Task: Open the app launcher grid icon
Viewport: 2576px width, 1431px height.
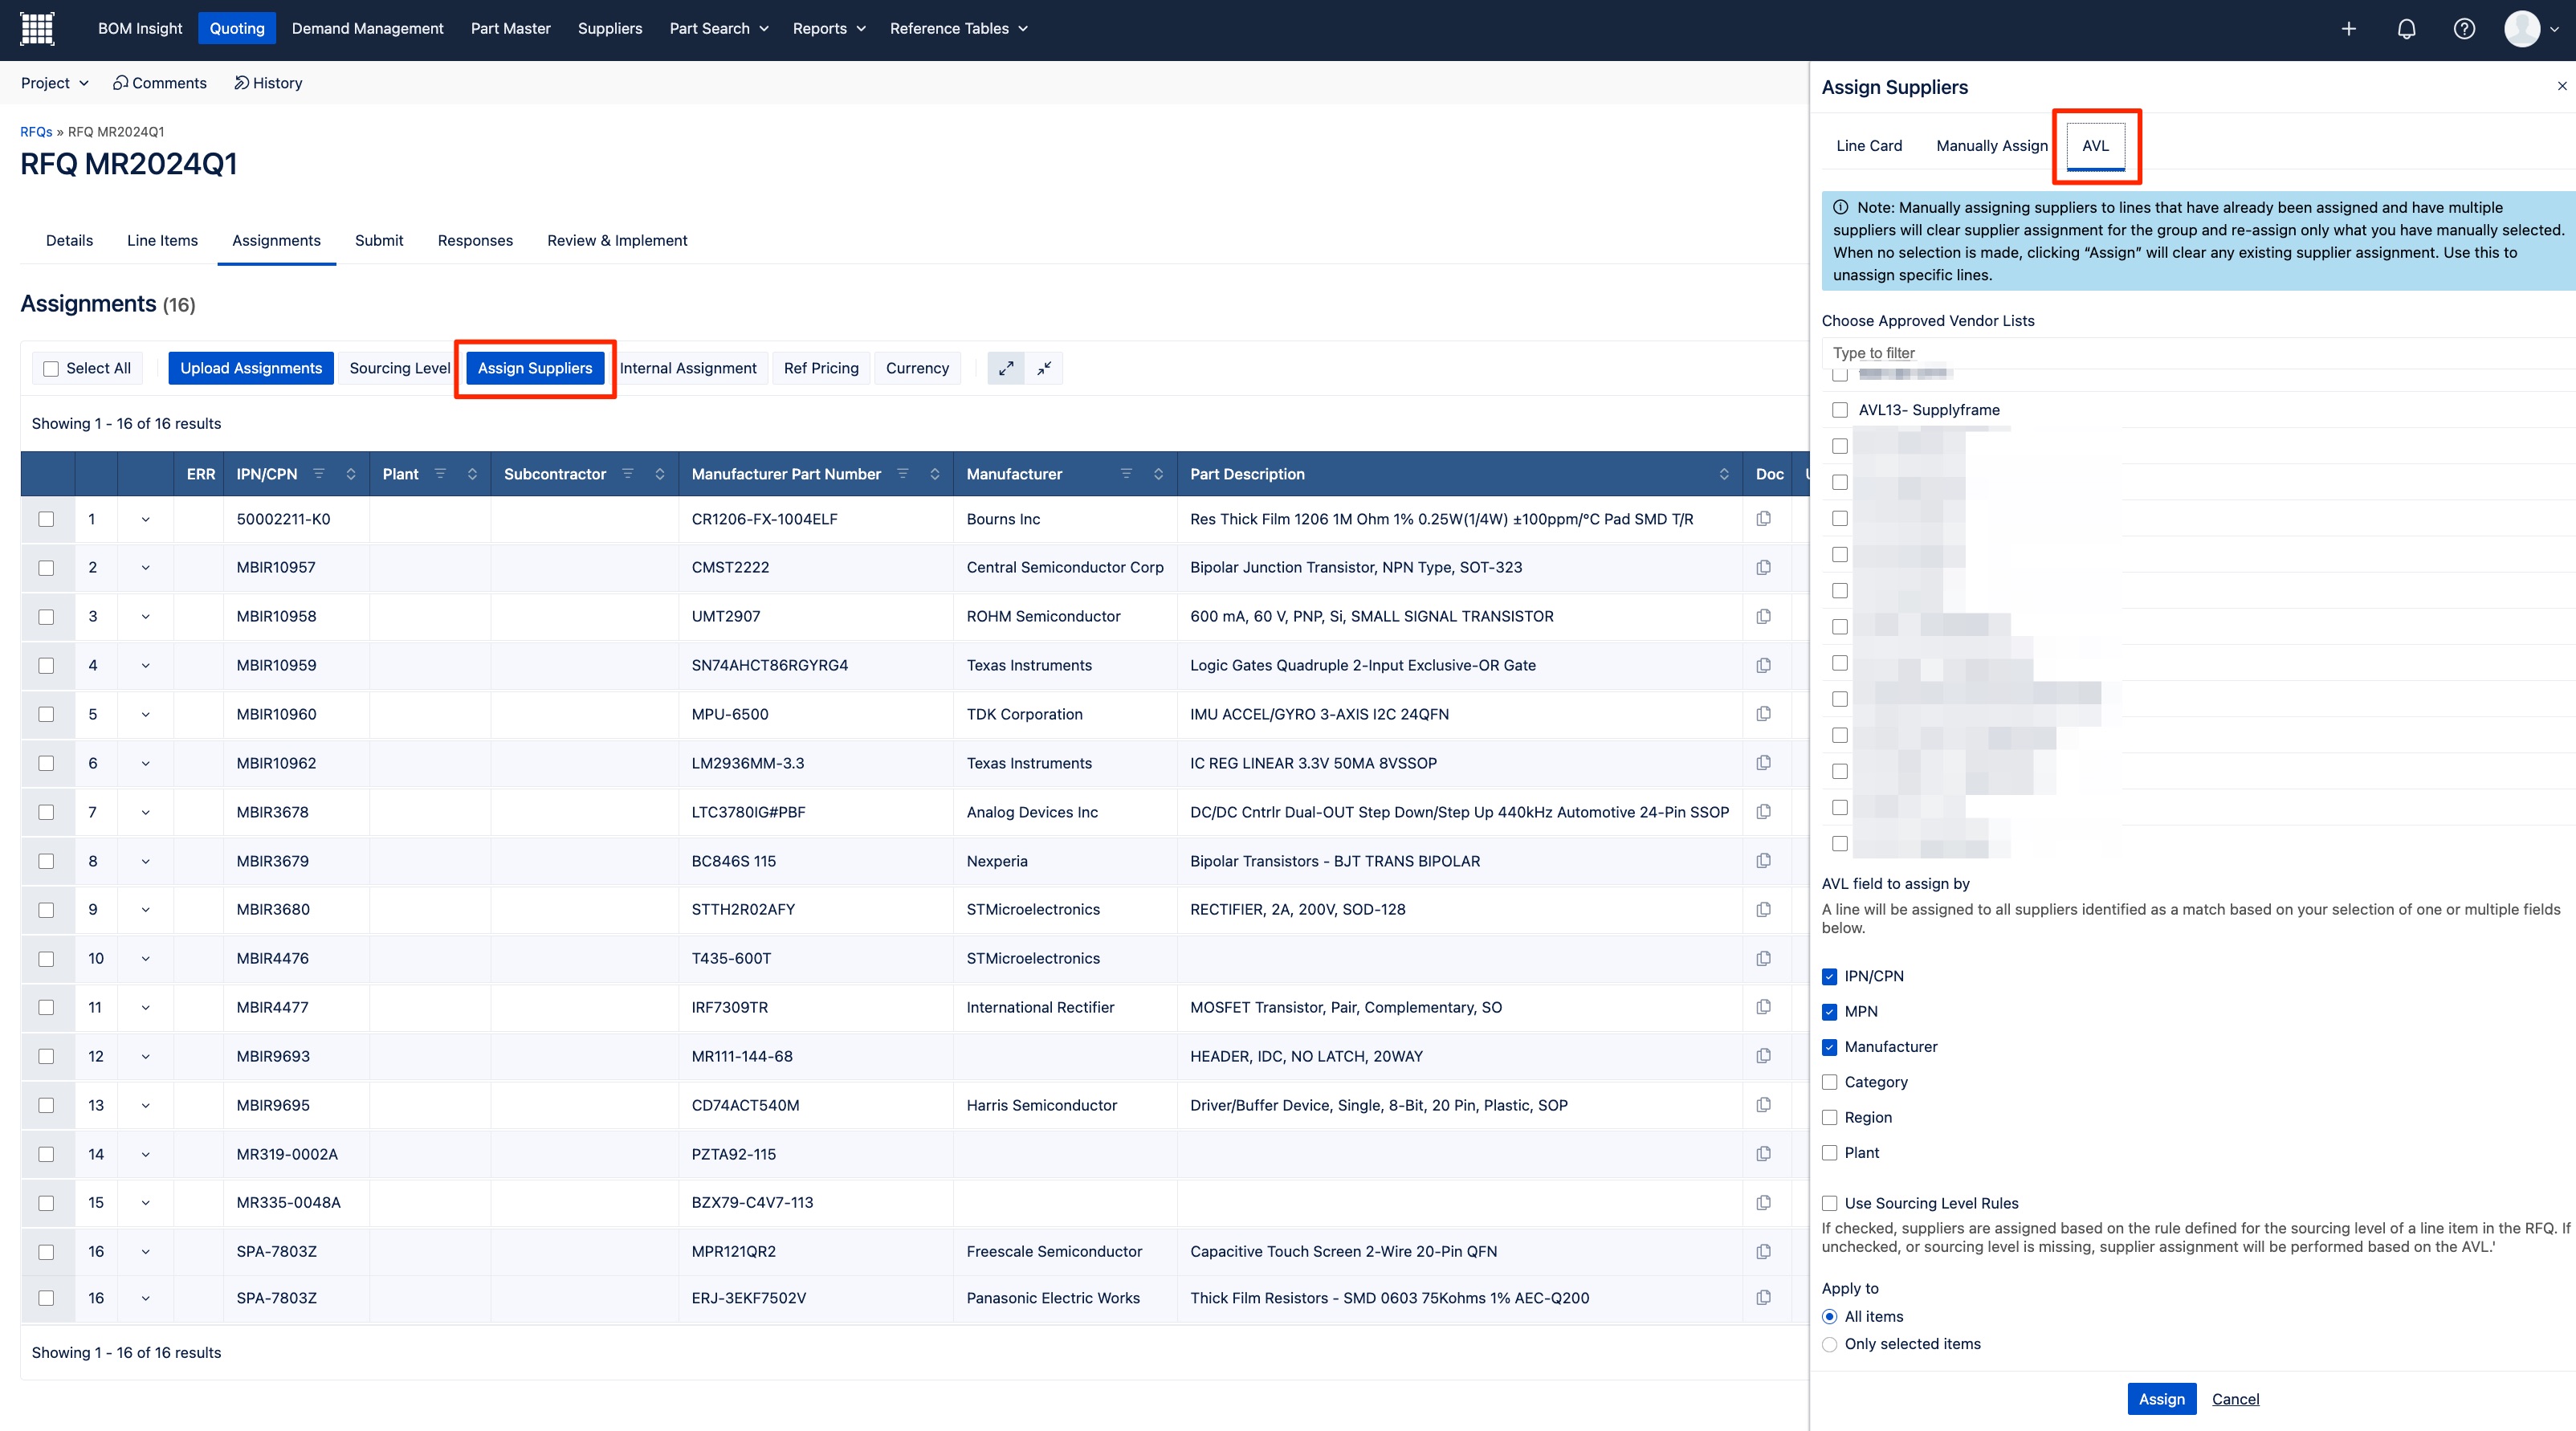Action: 37,28
